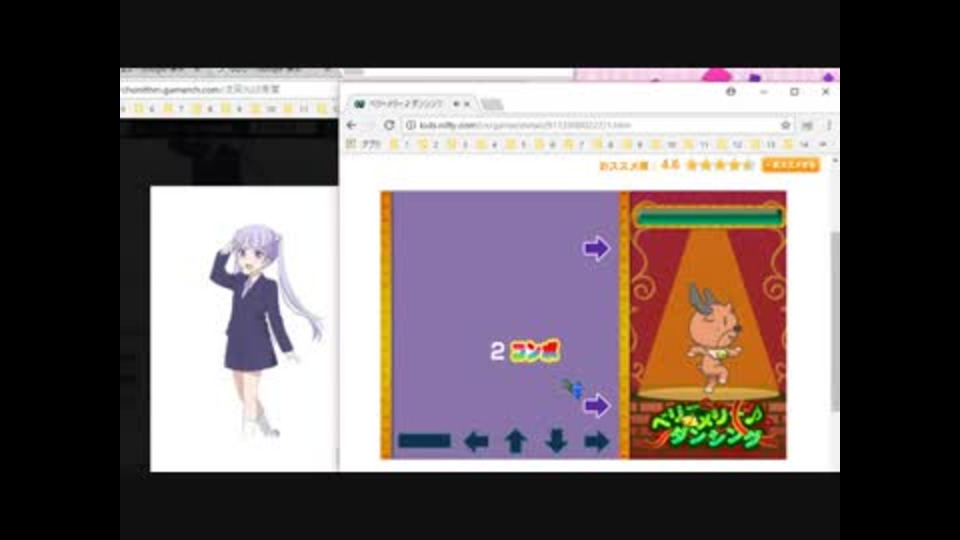Image resolution: width=960 pixels, height=540 pixels.
Task: Focus the gamerch.com address bar in back window
Action: pos(230,89)
